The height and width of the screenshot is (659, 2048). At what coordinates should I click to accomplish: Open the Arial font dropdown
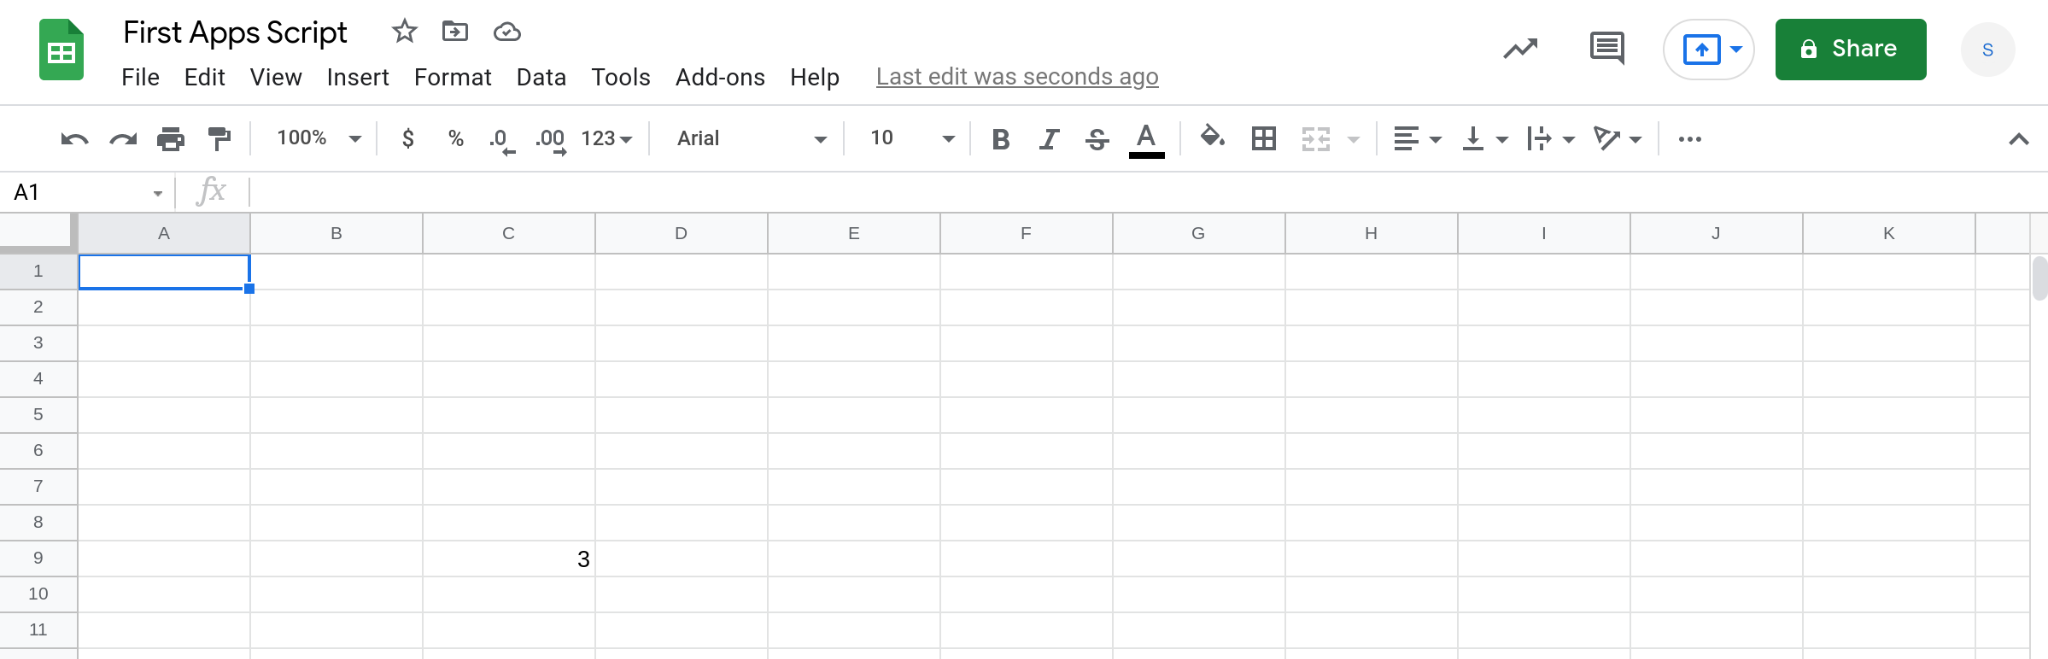pyautogui.click(x=752, y=139)
